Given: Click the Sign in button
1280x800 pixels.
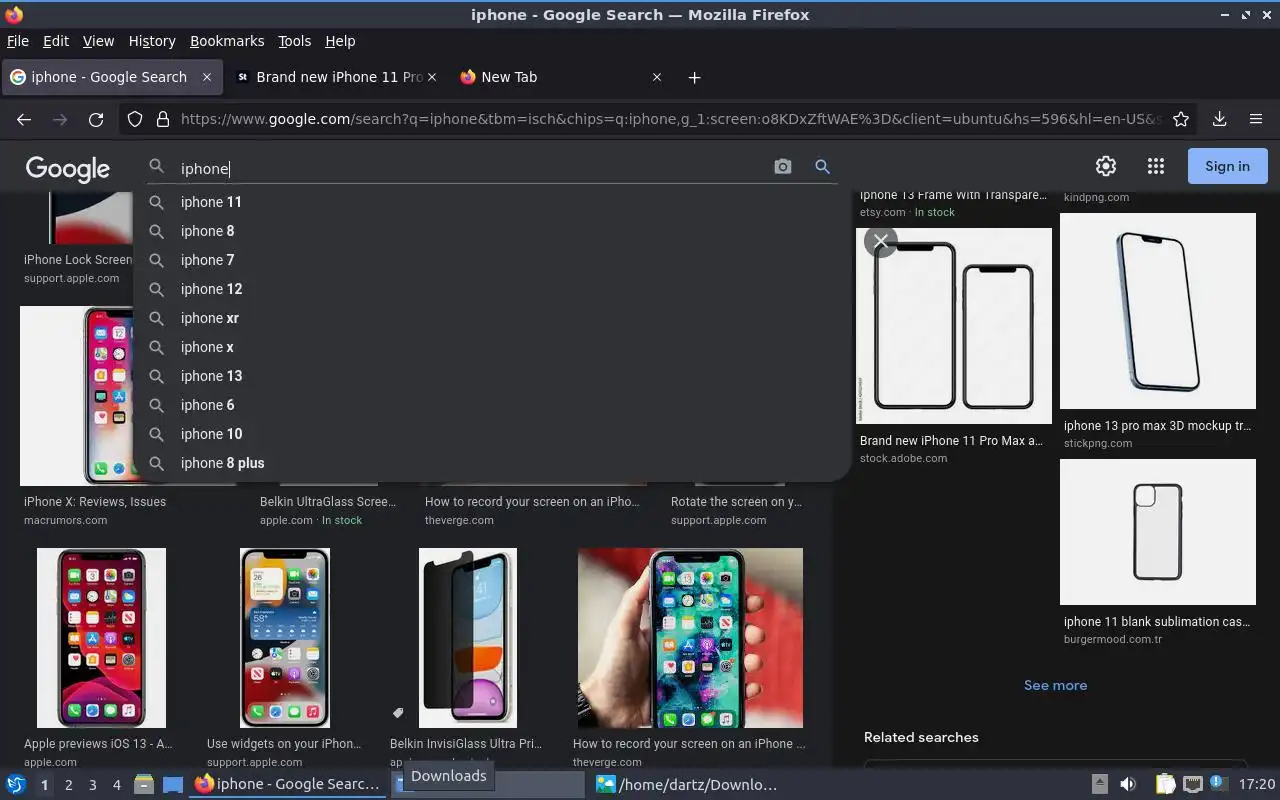Looking at the screenshot, I should point(1227,166).
